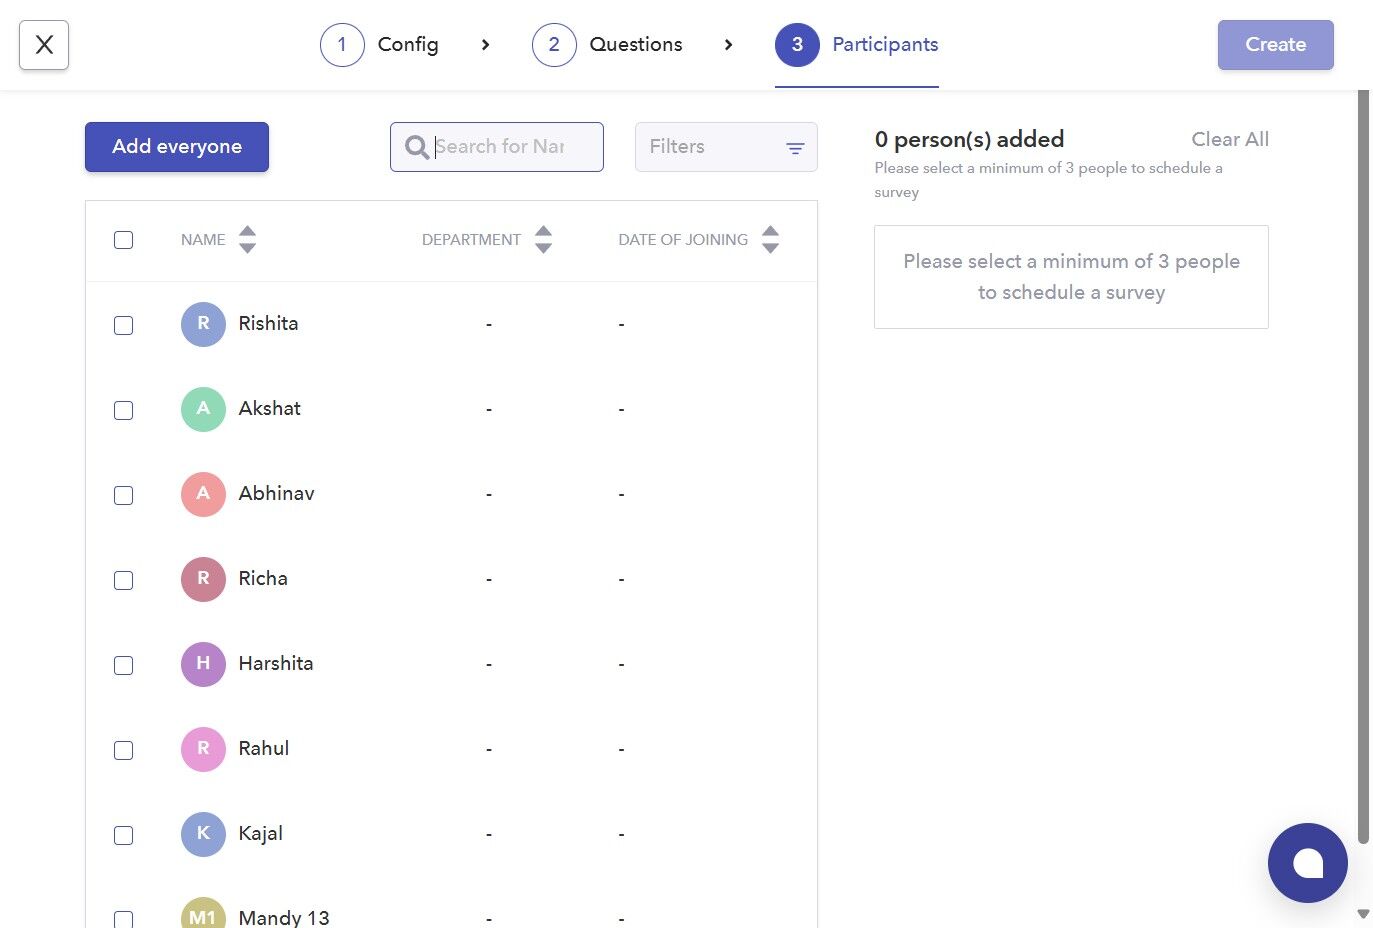Open the chat support bubble
This screenshot has width=1373, height=928.
[x=1307, y=863]
